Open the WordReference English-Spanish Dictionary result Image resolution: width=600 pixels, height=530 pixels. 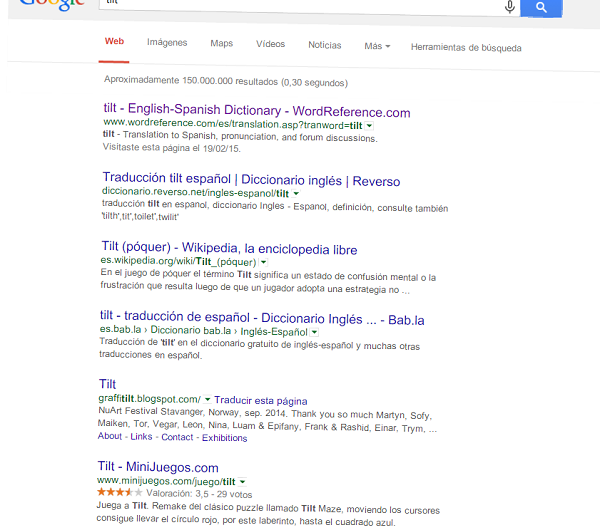tap(257, 110)
